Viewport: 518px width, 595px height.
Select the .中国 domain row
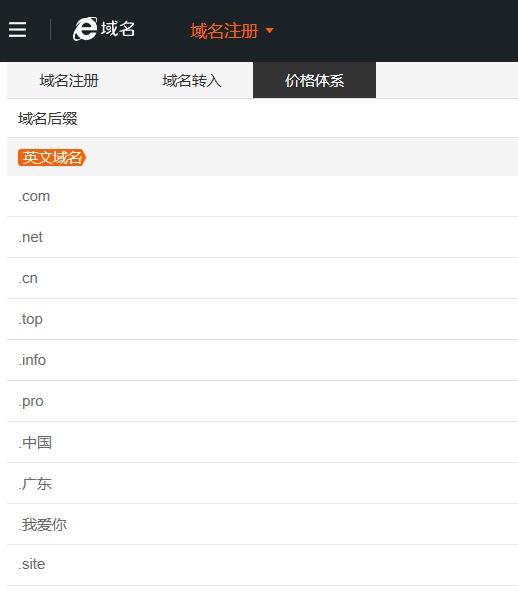[262, 442]
